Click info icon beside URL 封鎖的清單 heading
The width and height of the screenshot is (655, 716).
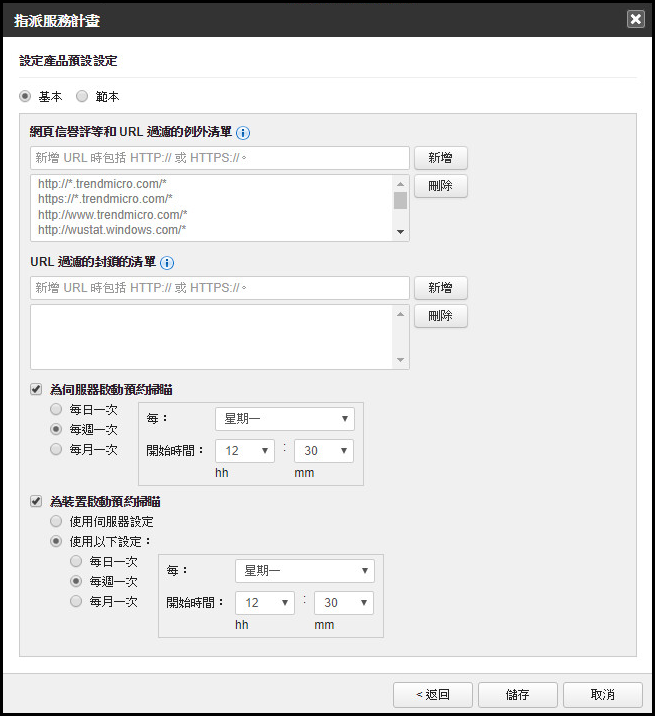[x=167, y=263]
